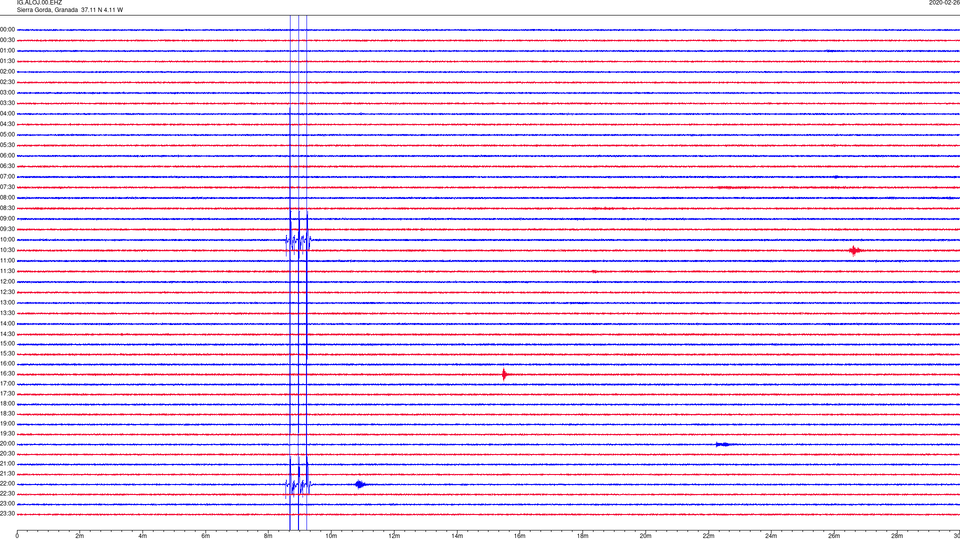The height and width of the screenshot is (540, 960).
Task: Select the 00:00 trace time label
Action: point(7,29)
